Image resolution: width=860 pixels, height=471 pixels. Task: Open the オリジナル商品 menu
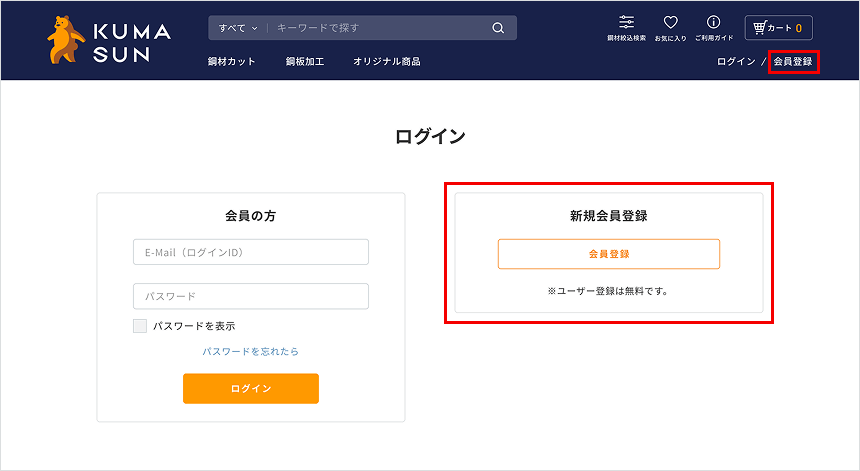pos(386,62)
